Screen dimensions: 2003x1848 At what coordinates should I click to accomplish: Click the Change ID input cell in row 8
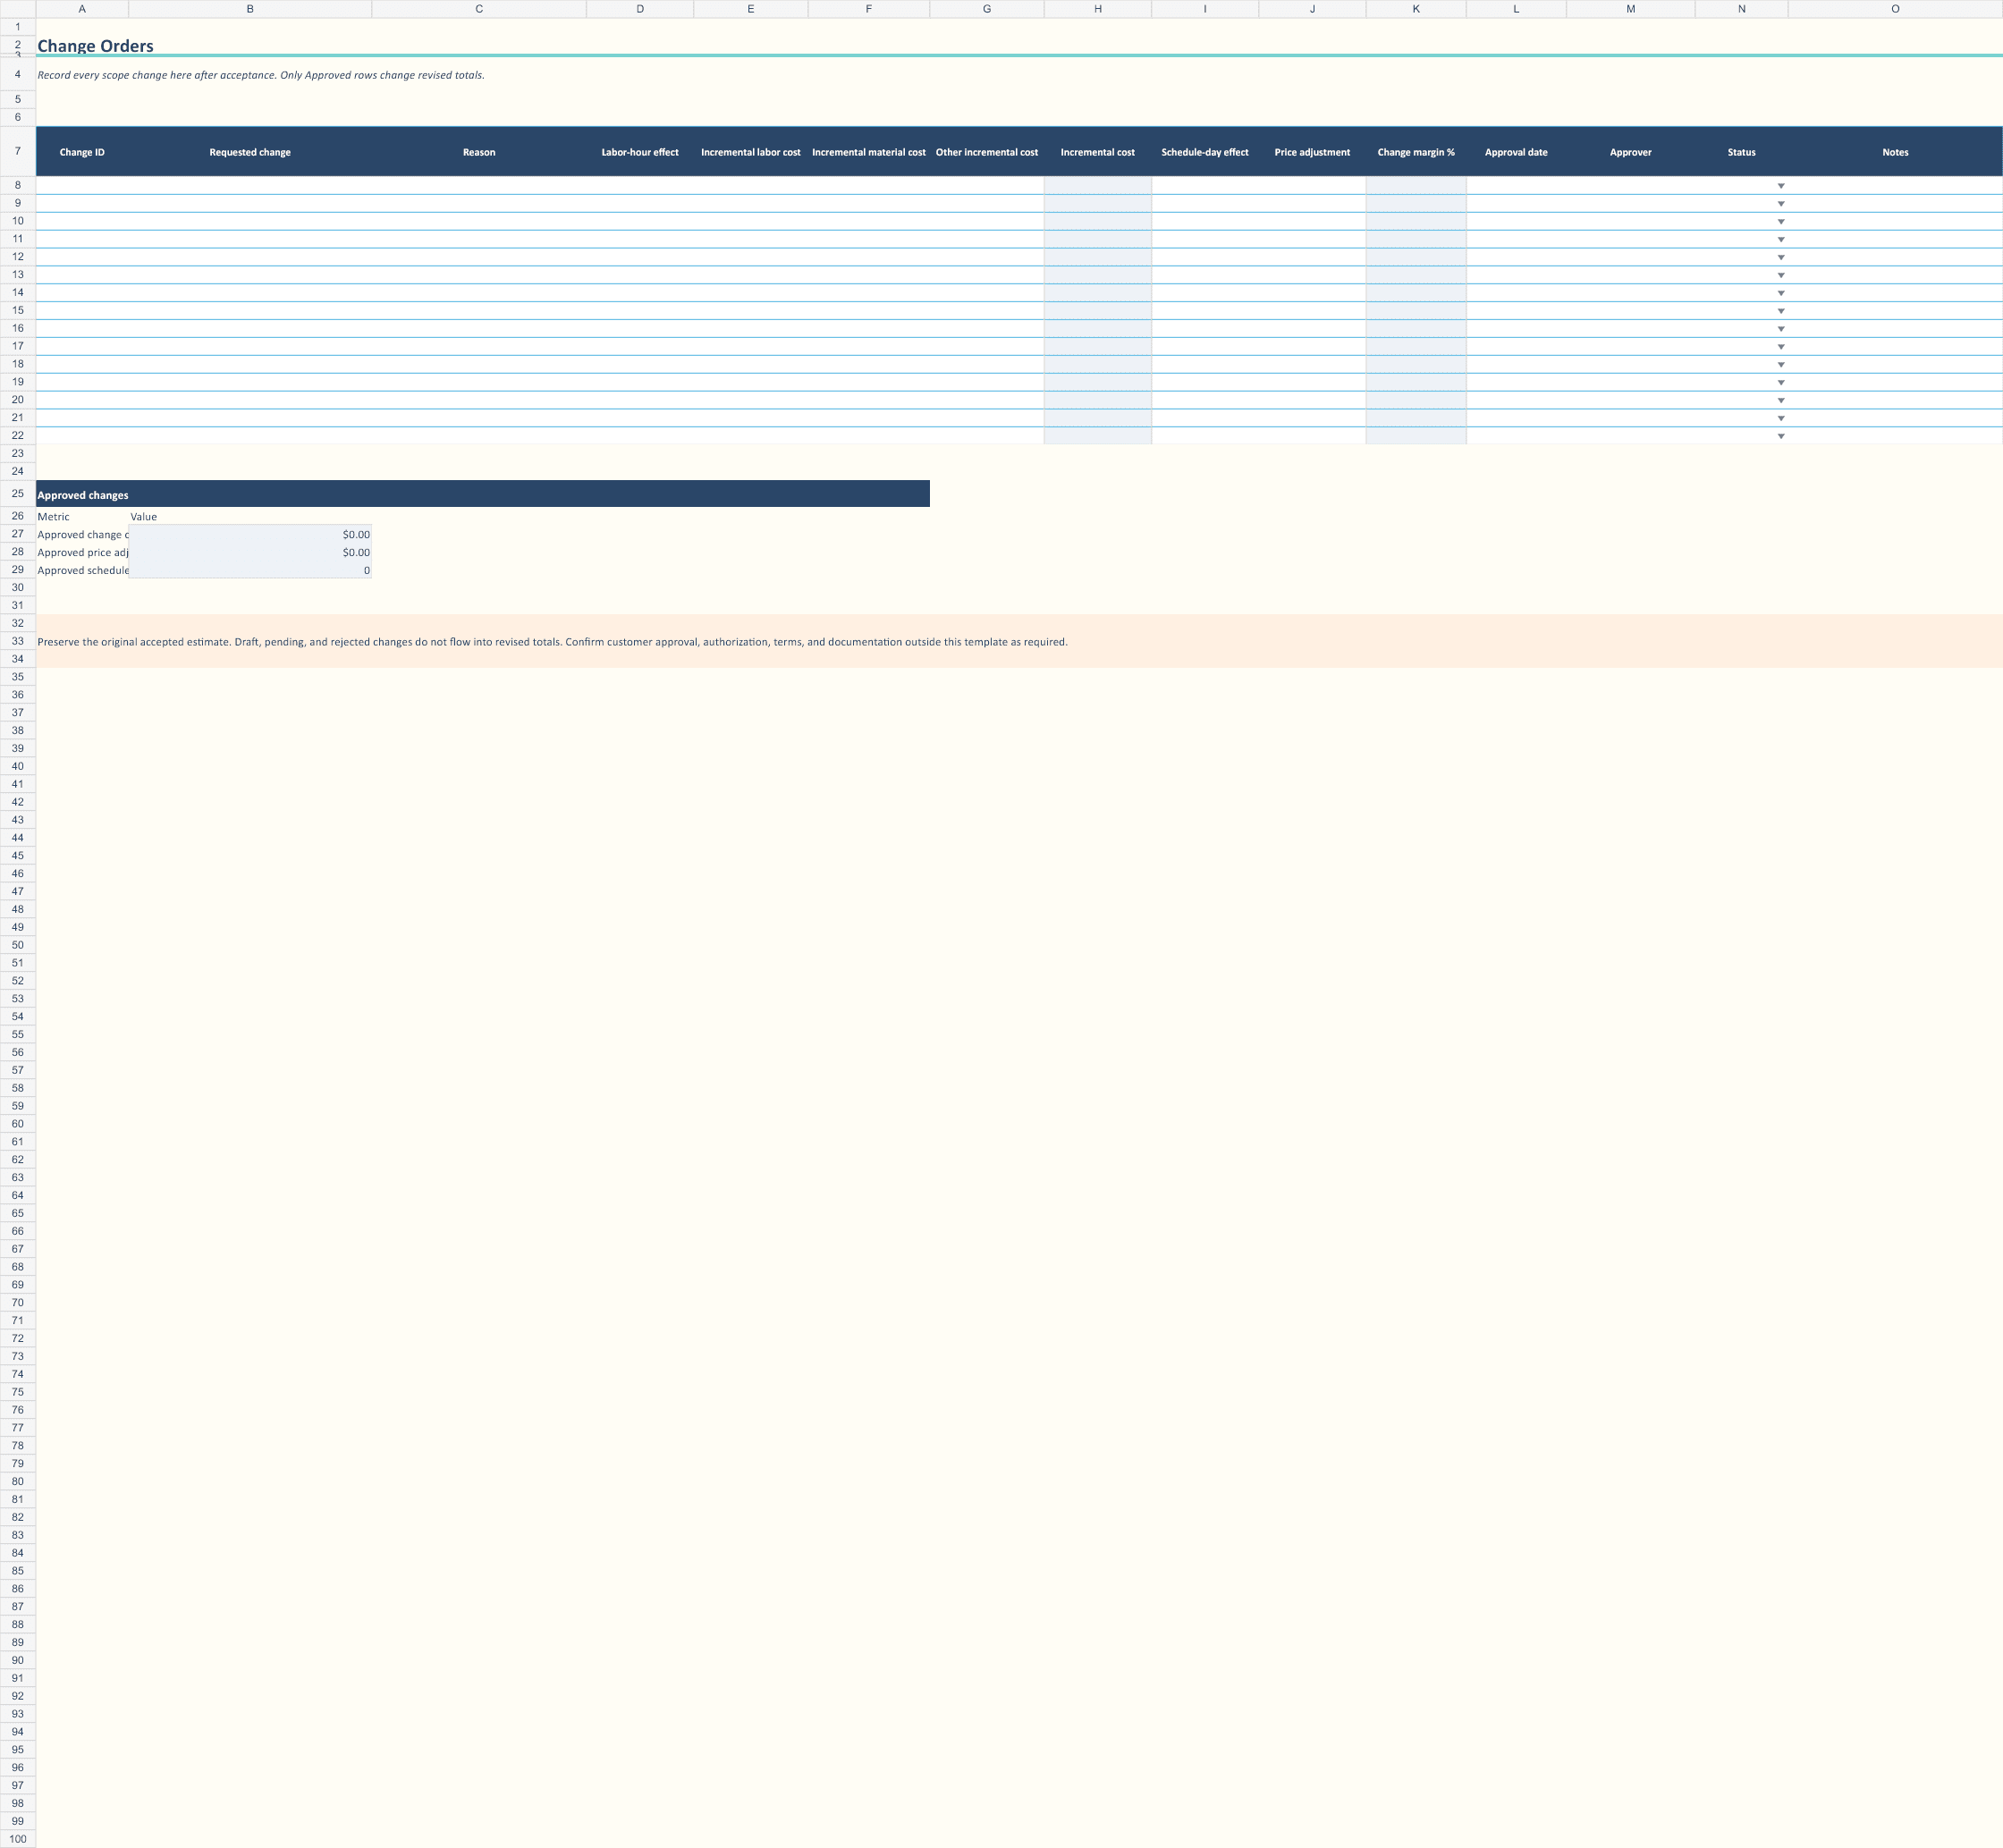[x=82, y=185]
